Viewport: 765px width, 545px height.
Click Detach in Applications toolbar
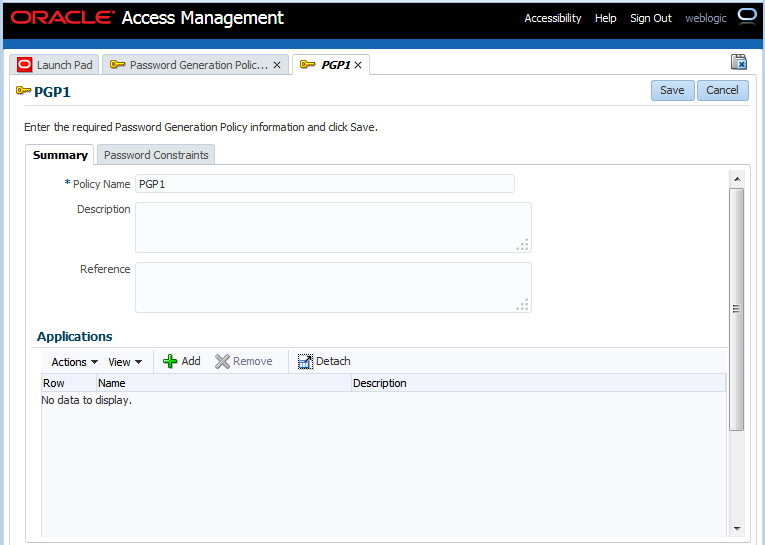[324, 362]
